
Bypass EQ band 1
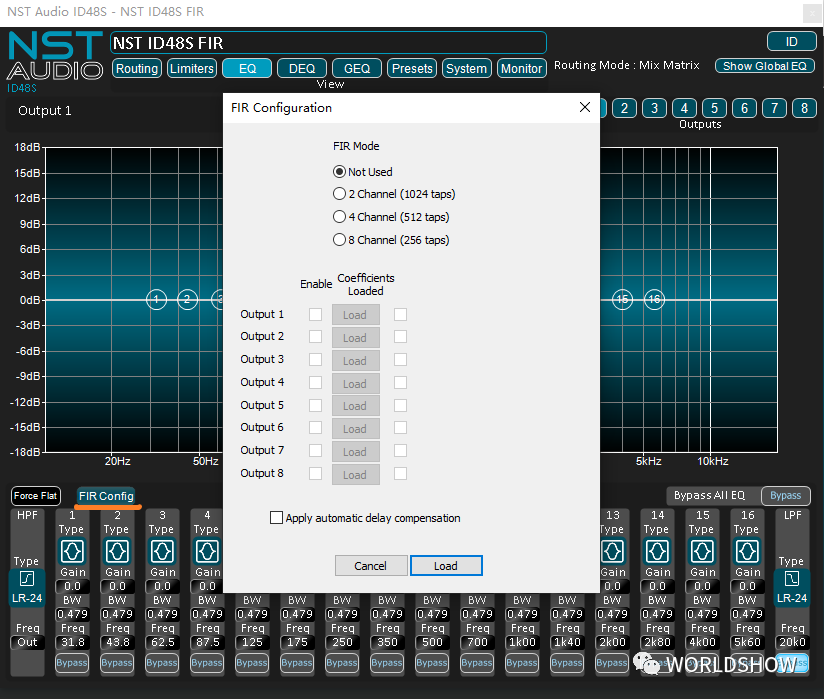pyautogui.click(x=72, y=663)
